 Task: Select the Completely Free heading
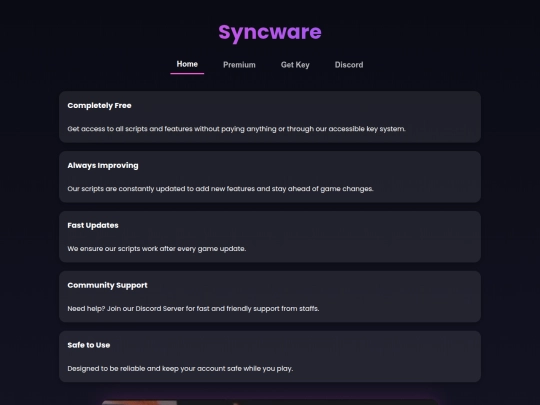pos(99,106)
